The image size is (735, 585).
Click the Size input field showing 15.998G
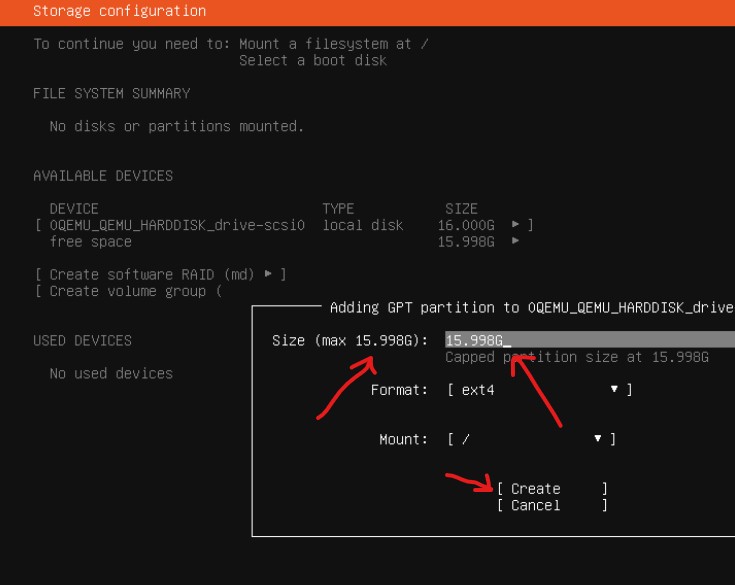(588, 340)
